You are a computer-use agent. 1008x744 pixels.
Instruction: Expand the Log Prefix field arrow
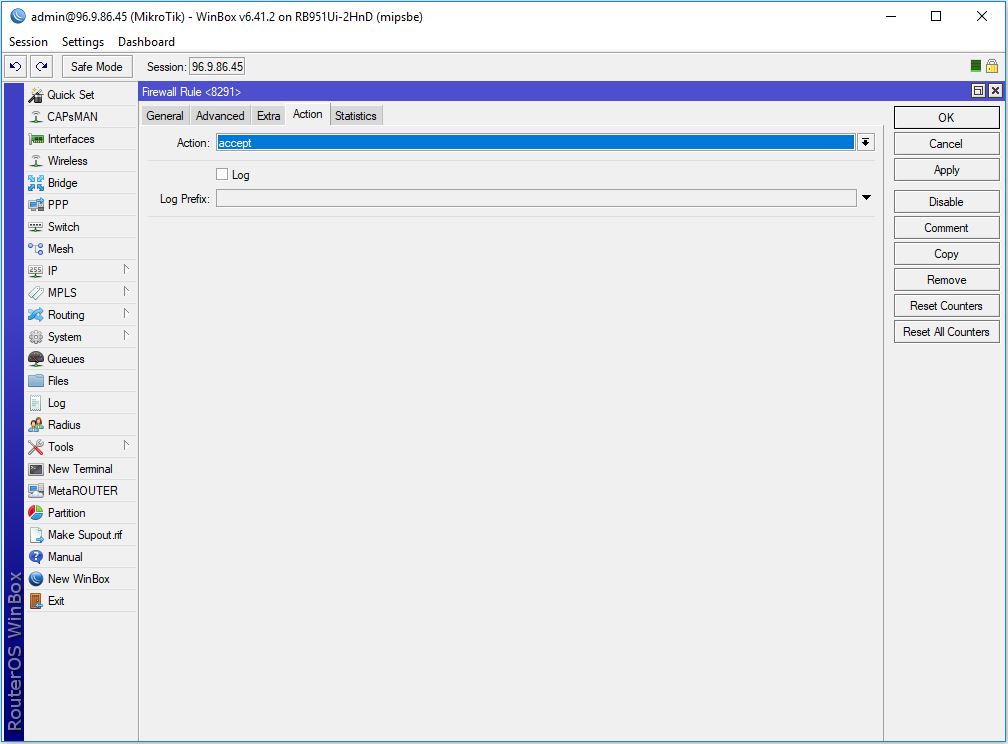tap(867, 198)
